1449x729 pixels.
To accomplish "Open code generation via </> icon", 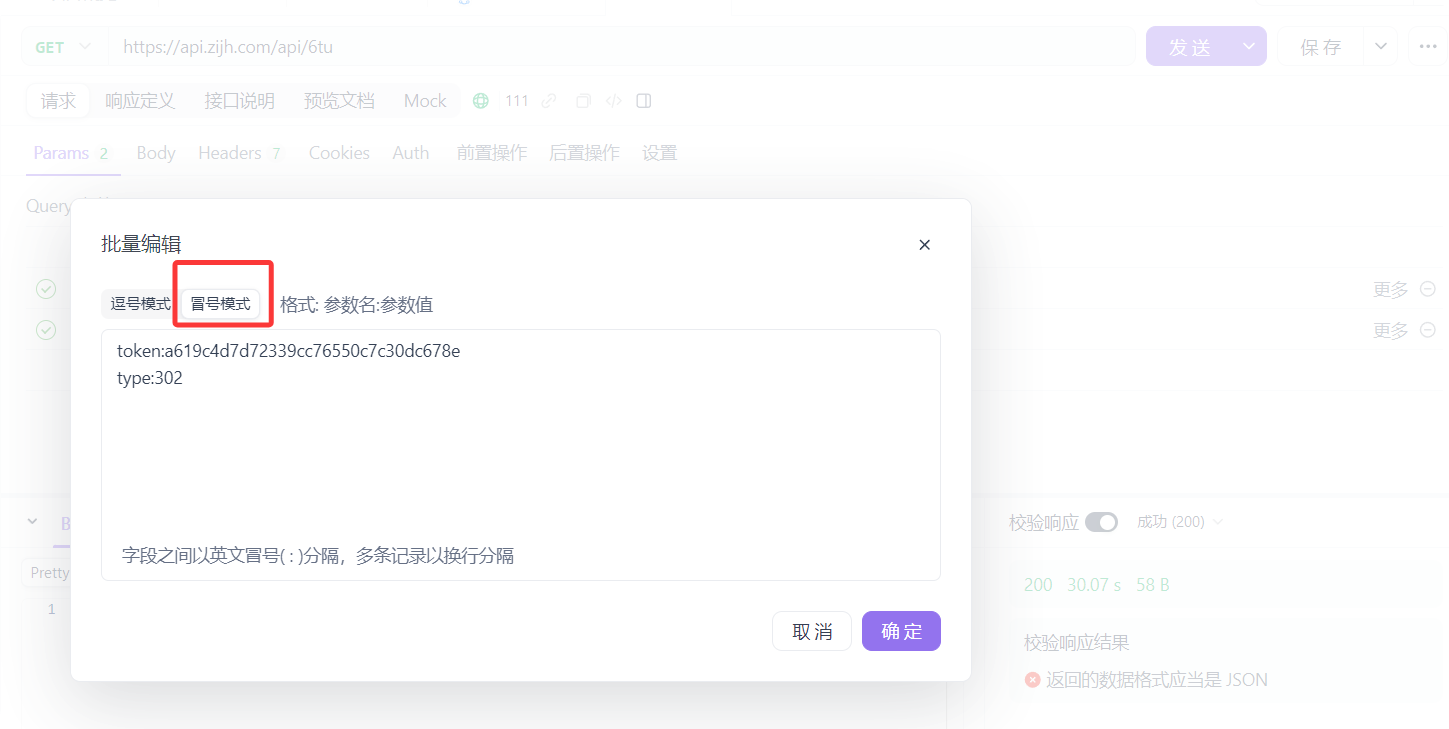I will click(x=613, y=100).
